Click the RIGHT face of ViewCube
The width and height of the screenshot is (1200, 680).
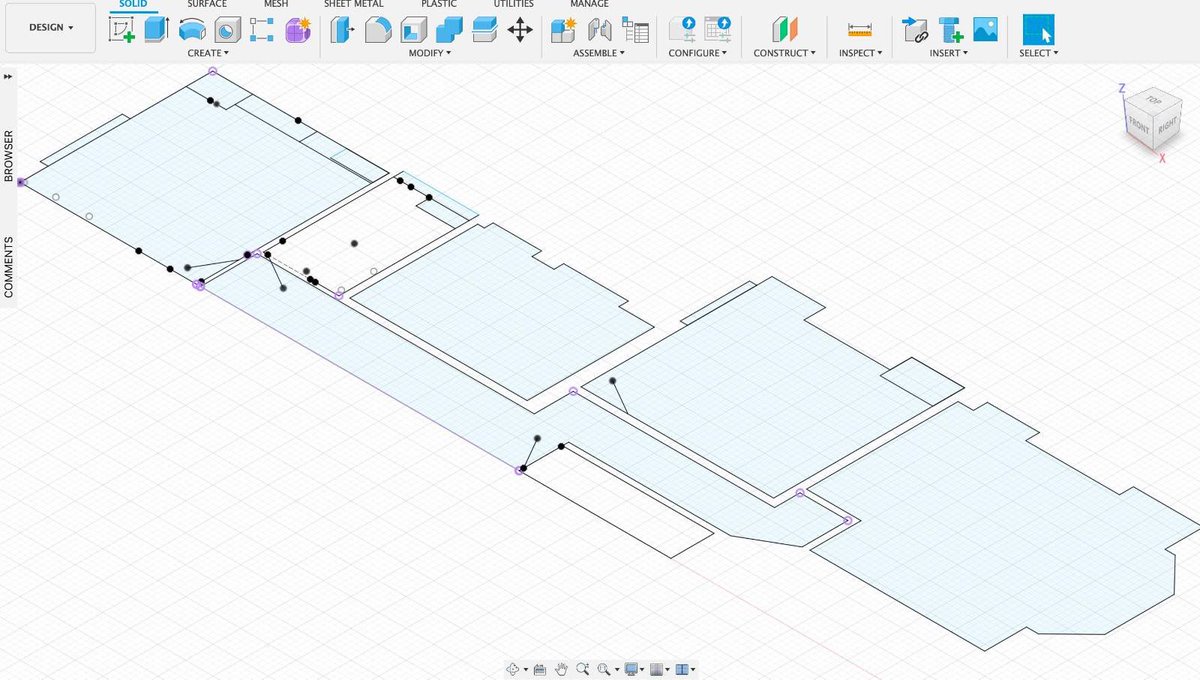click(x=1167, y=127)
